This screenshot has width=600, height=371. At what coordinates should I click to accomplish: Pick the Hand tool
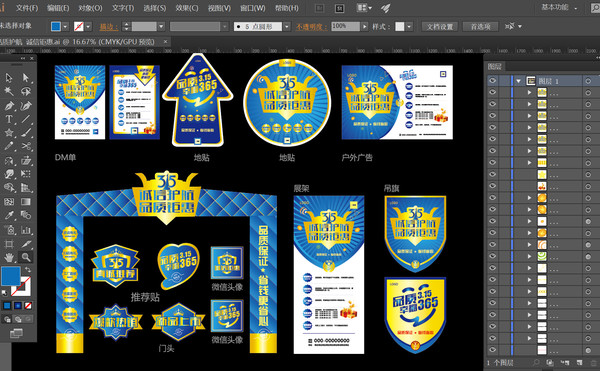point(9,257)
